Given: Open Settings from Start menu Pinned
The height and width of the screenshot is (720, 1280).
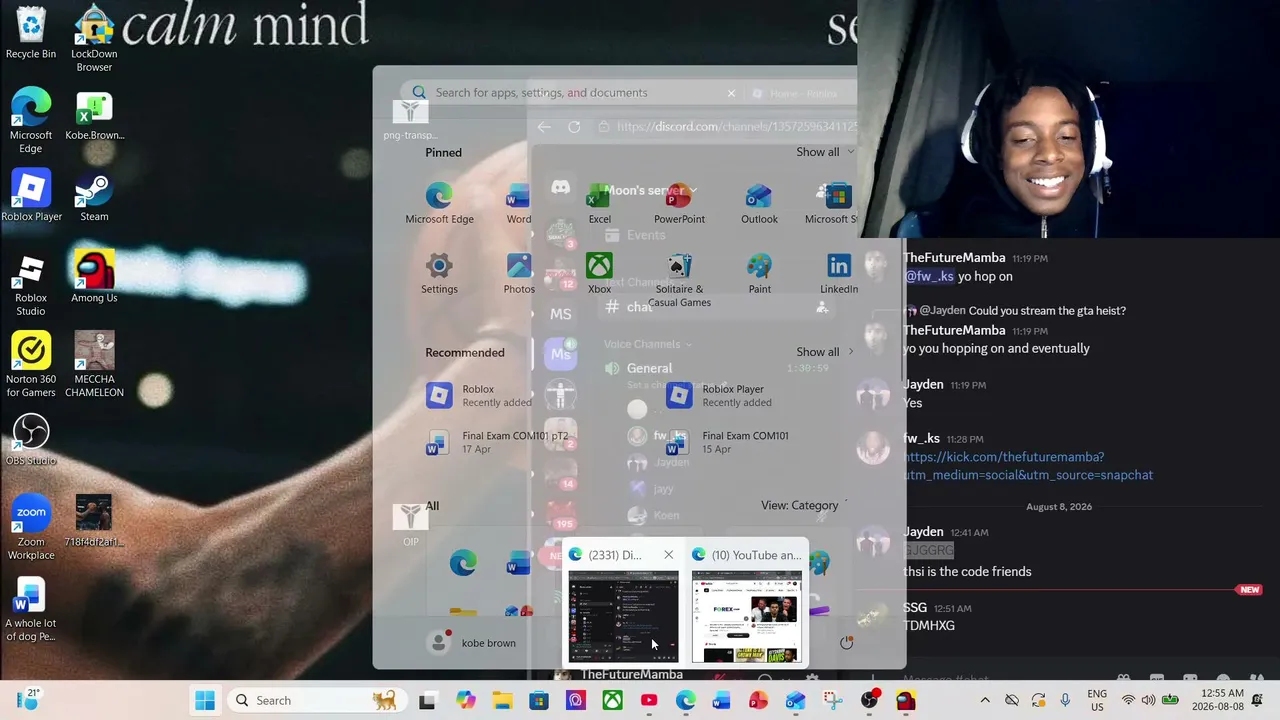Looking at the screenshot, I should 439,273.
